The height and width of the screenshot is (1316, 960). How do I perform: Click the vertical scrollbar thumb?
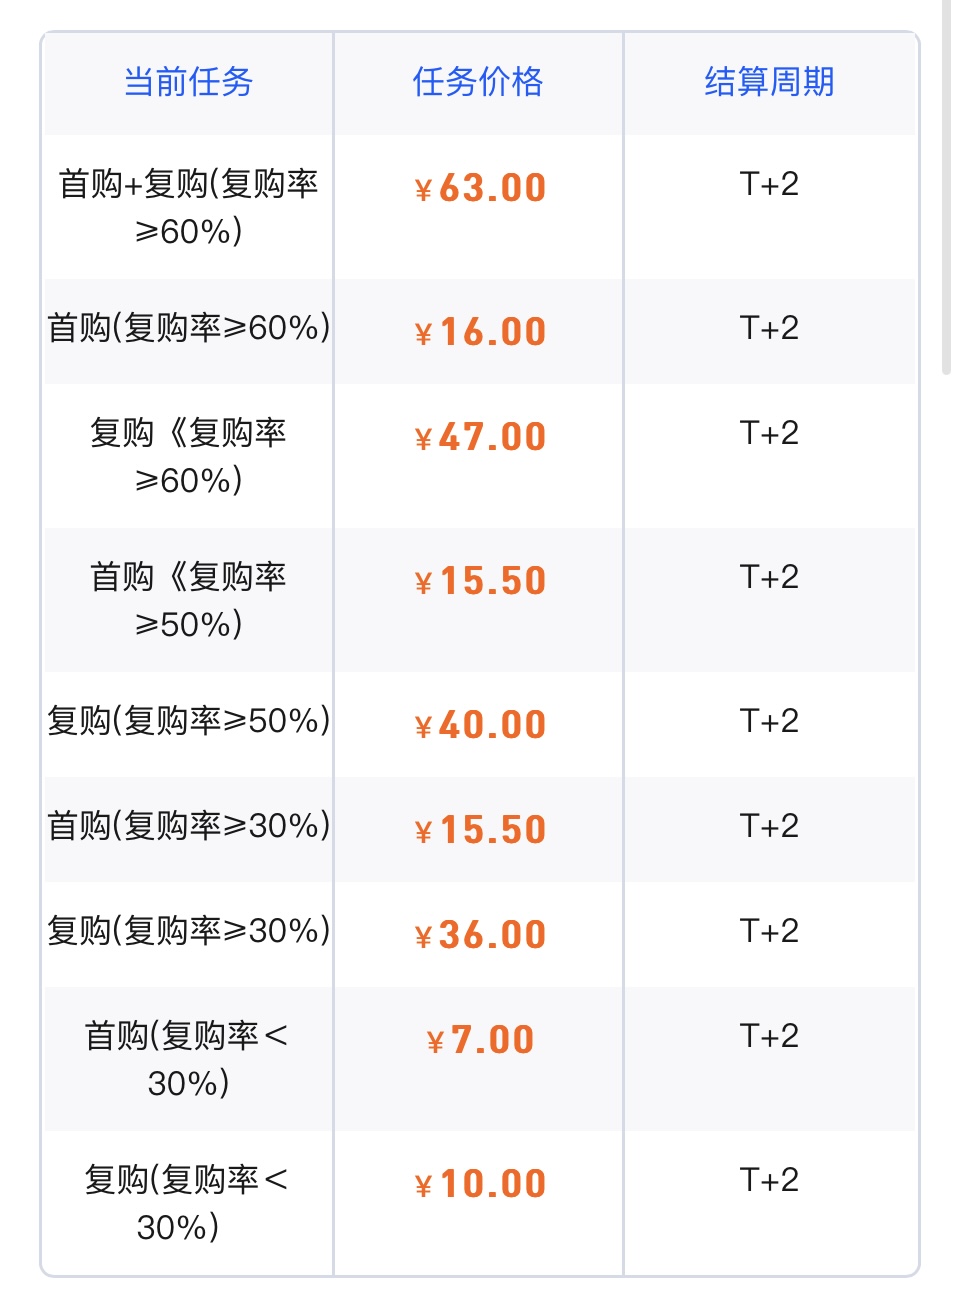947,187
